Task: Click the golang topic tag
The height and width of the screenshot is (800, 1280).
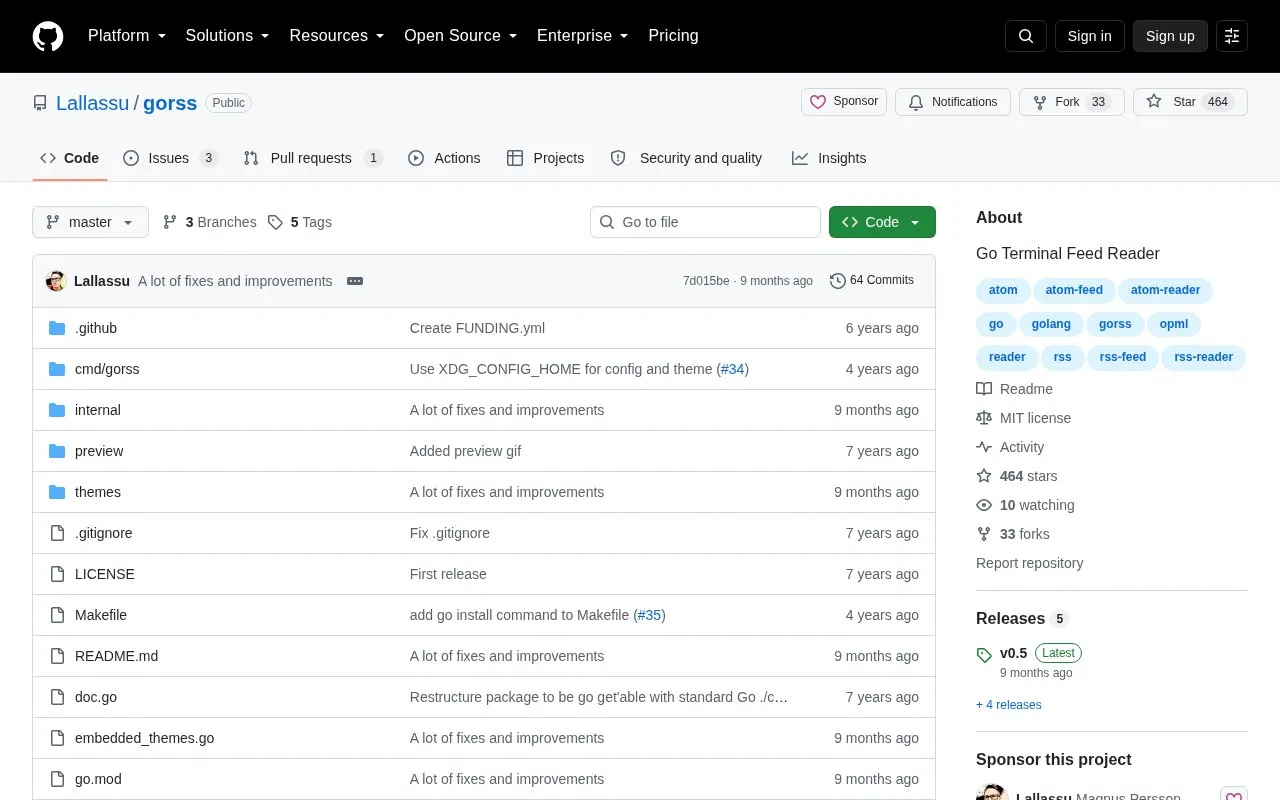Action: 1051,324
